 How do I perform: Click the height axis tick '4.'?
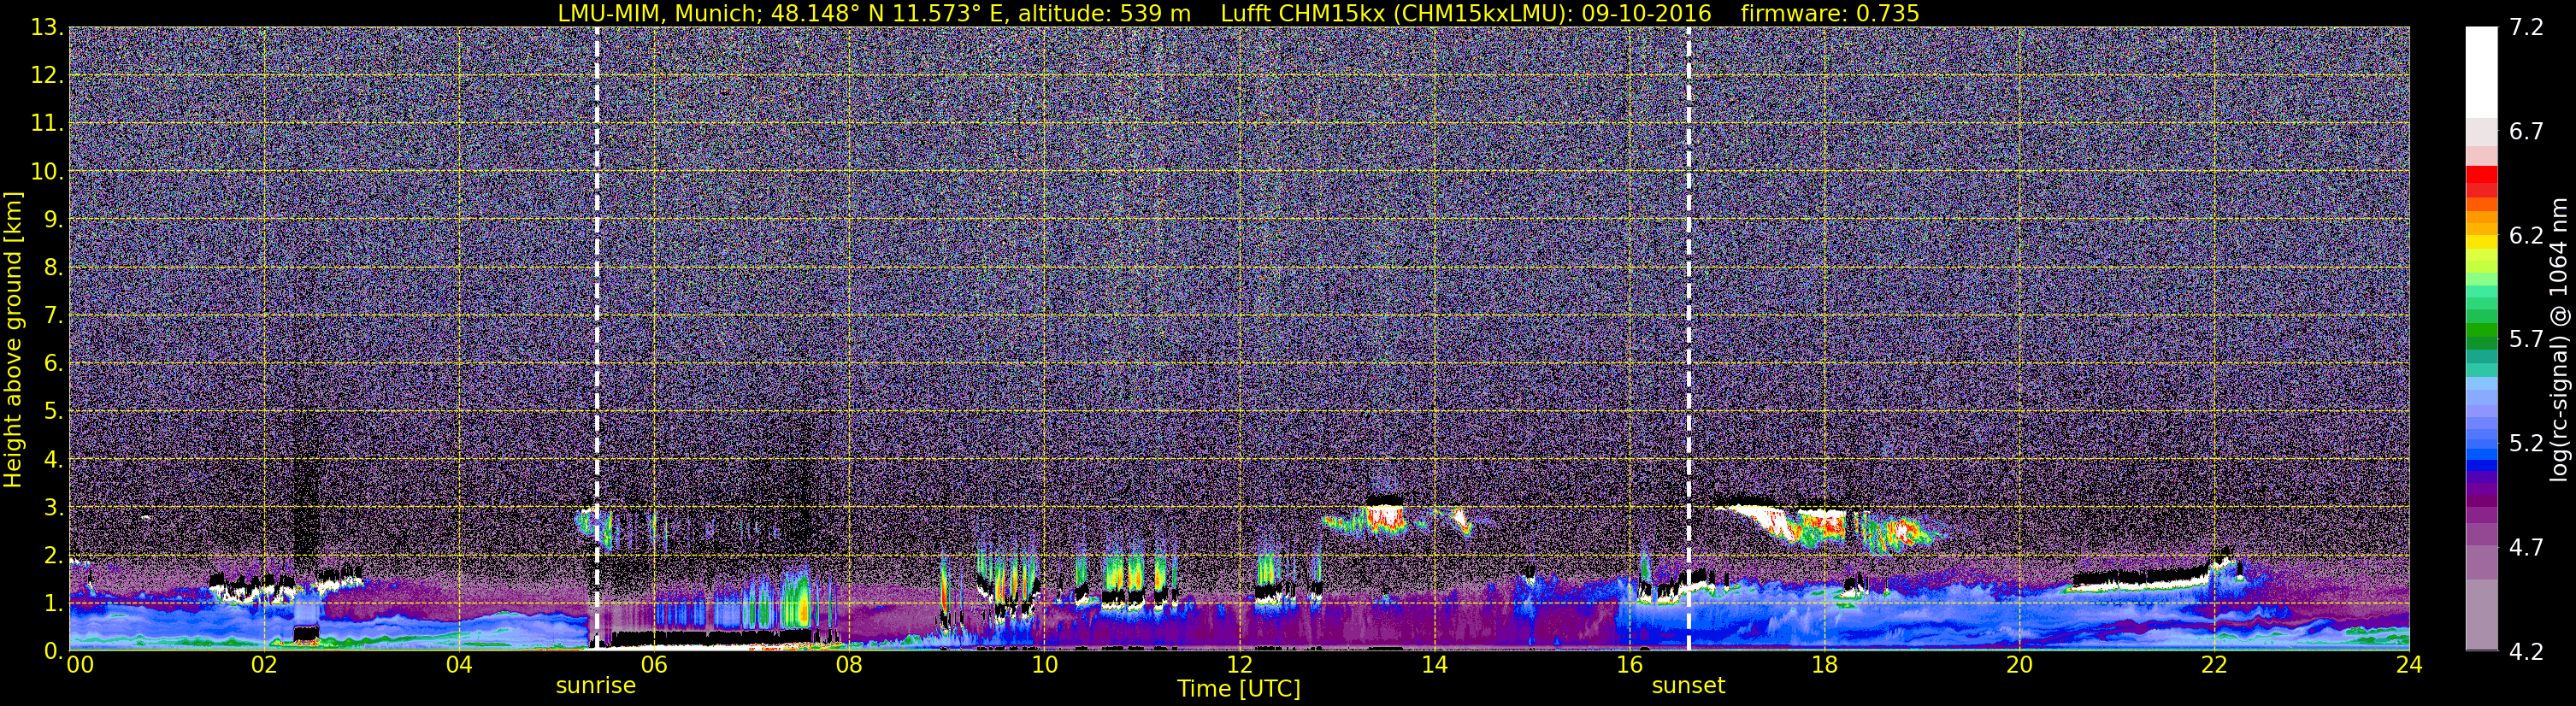[x=54, y=459]
